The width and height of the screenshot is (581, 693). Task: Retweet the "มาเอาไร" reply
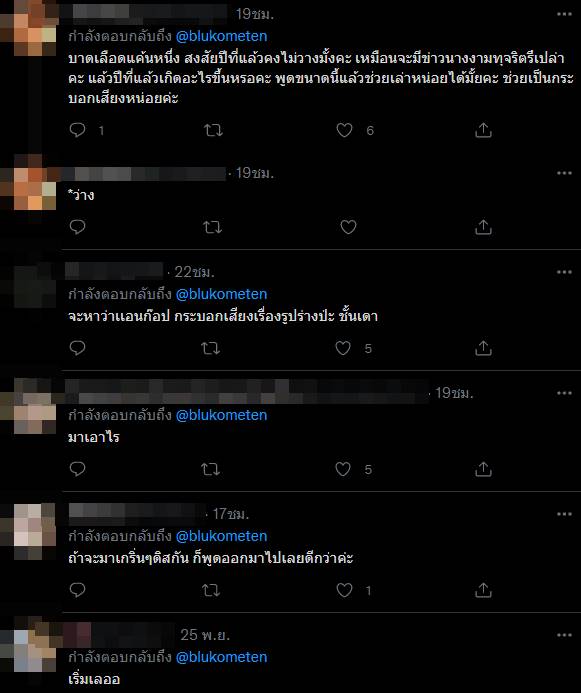coord(210,469)
